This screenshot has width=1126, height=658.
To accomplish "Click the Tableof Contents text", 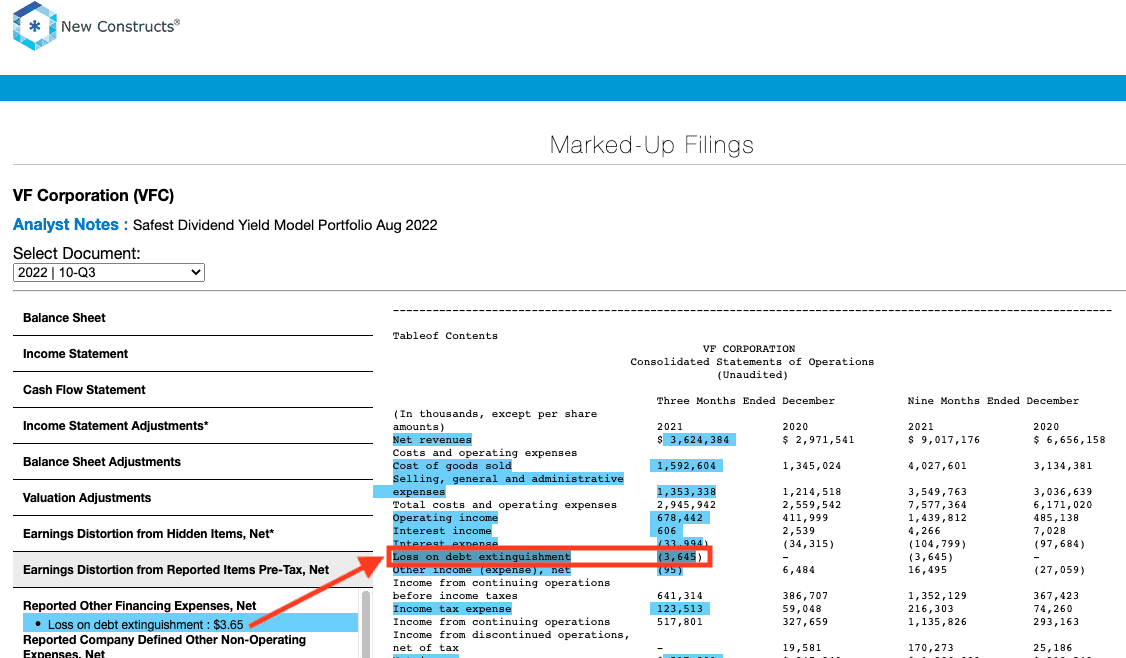I will click(445, 335).
